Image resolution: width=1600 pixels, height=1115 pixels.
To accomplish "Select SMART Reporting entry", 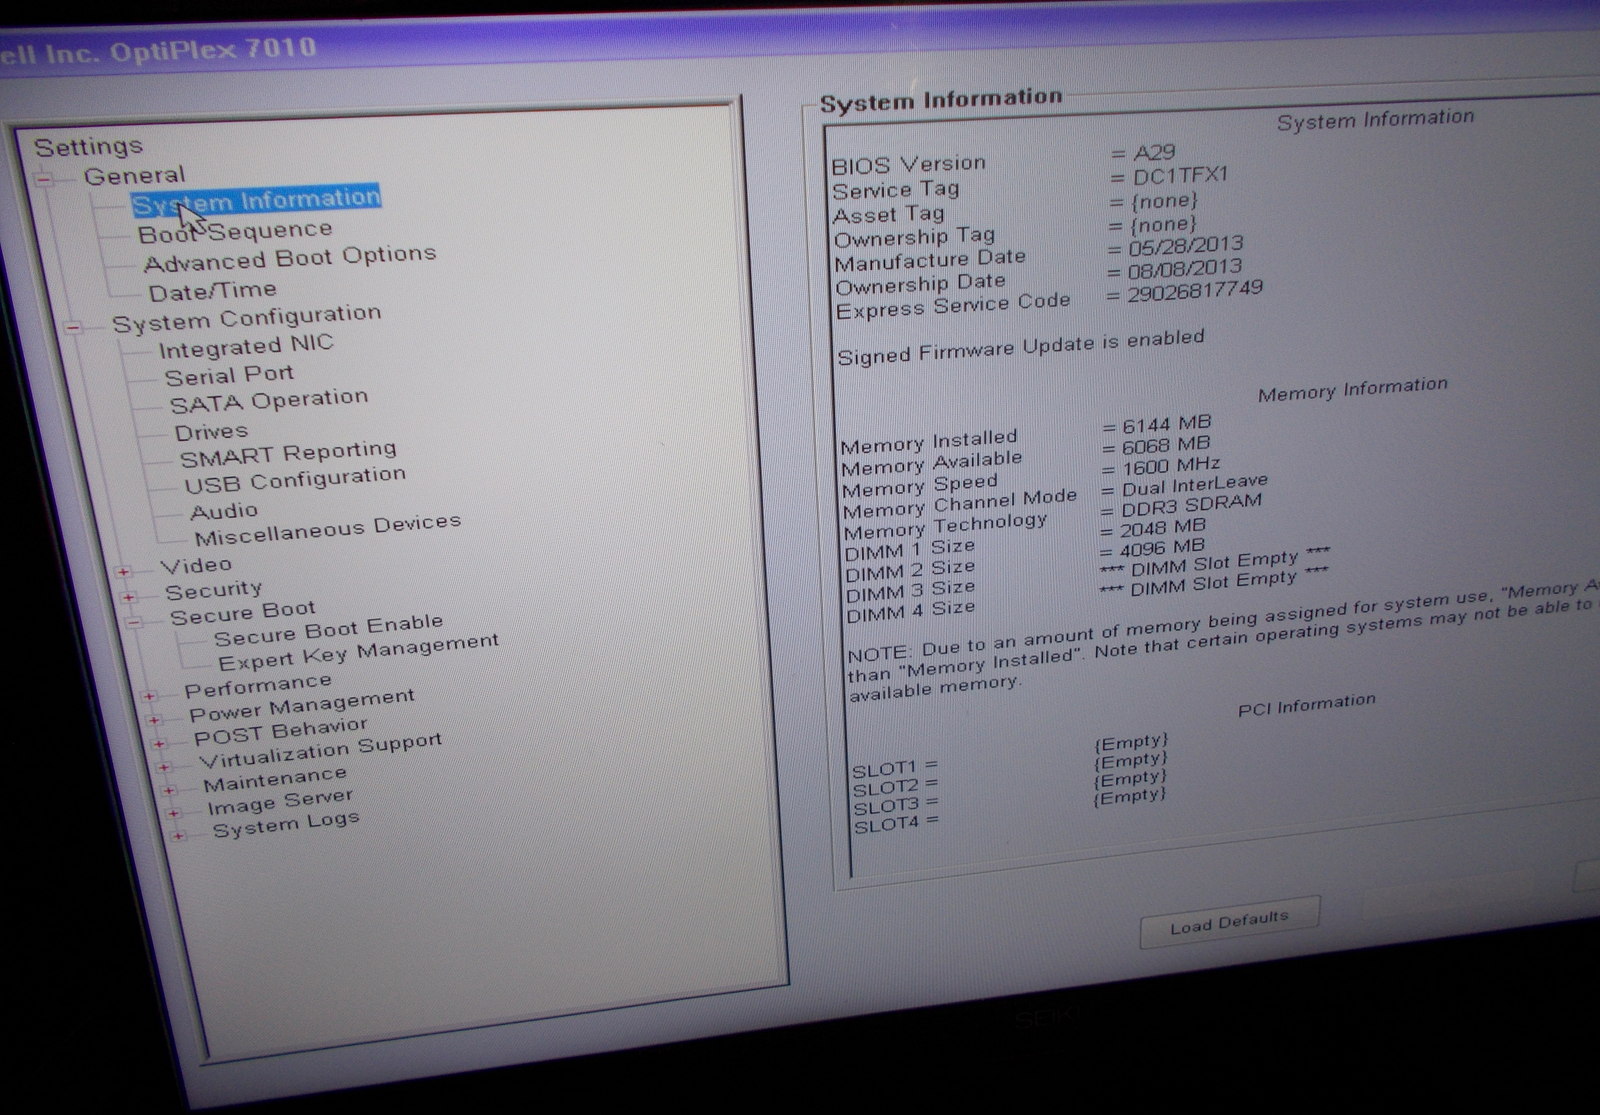I will (x=288, y=454).
